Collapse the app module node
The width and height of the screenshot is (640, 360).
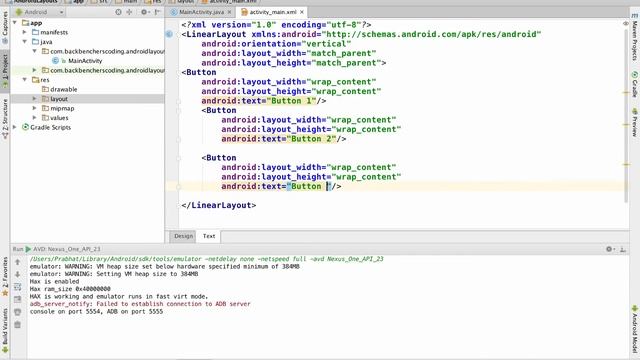pos(15,23)
